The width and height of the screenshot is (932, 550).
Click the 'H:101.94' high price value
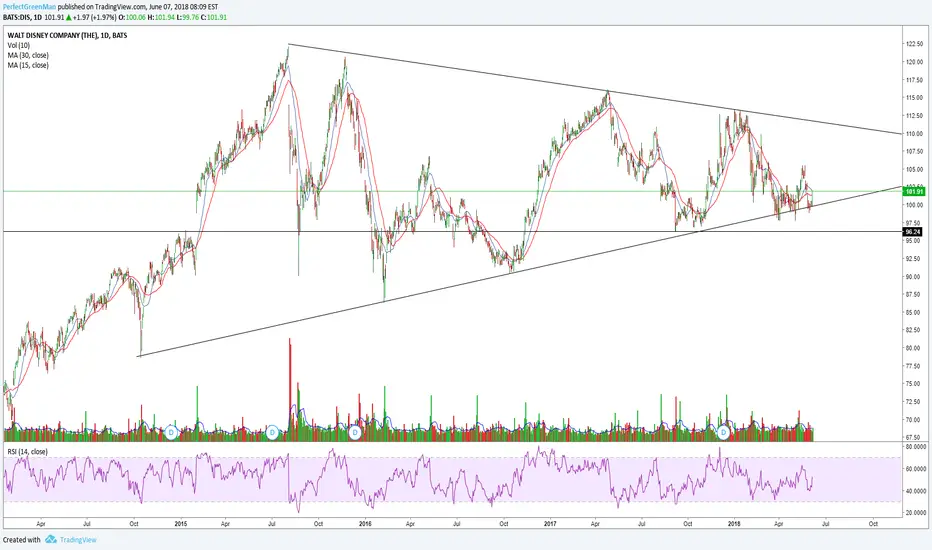[x=161, y=17]
